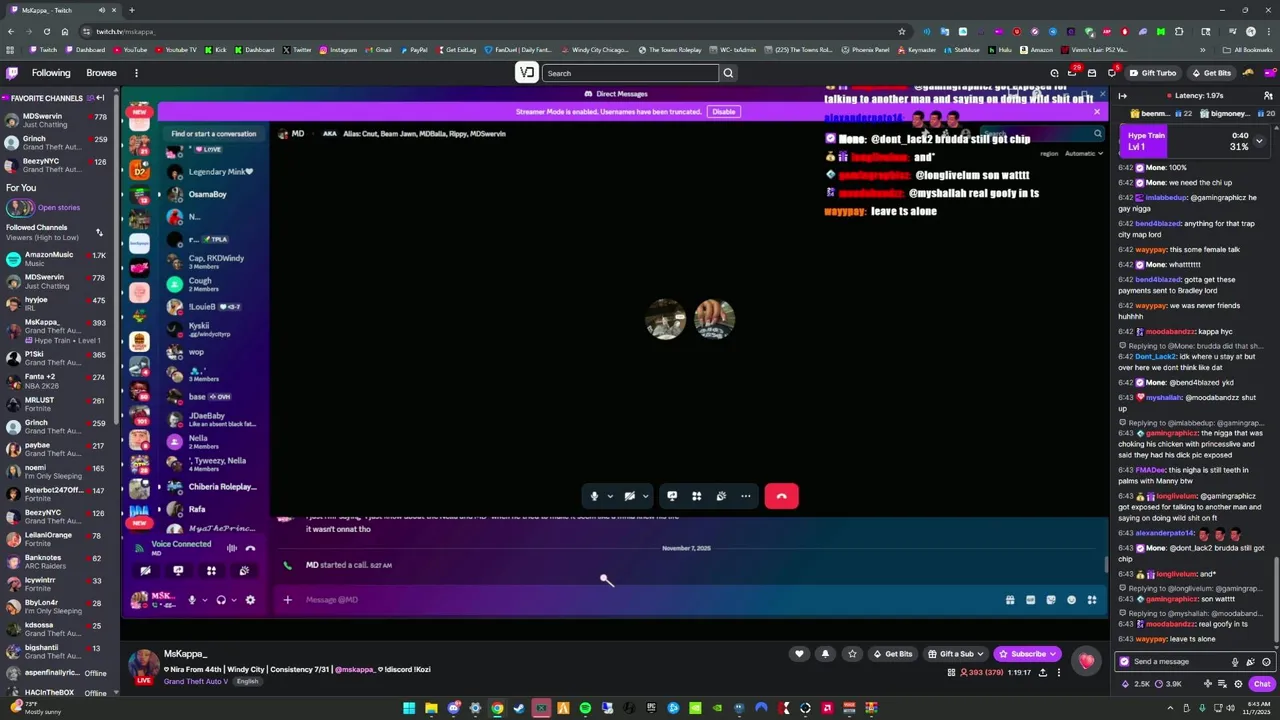The height and width of the screenshot is (720, 1280).
Task: Open the Grand Theft Auto V category link
Action: [x=198, y=681]
